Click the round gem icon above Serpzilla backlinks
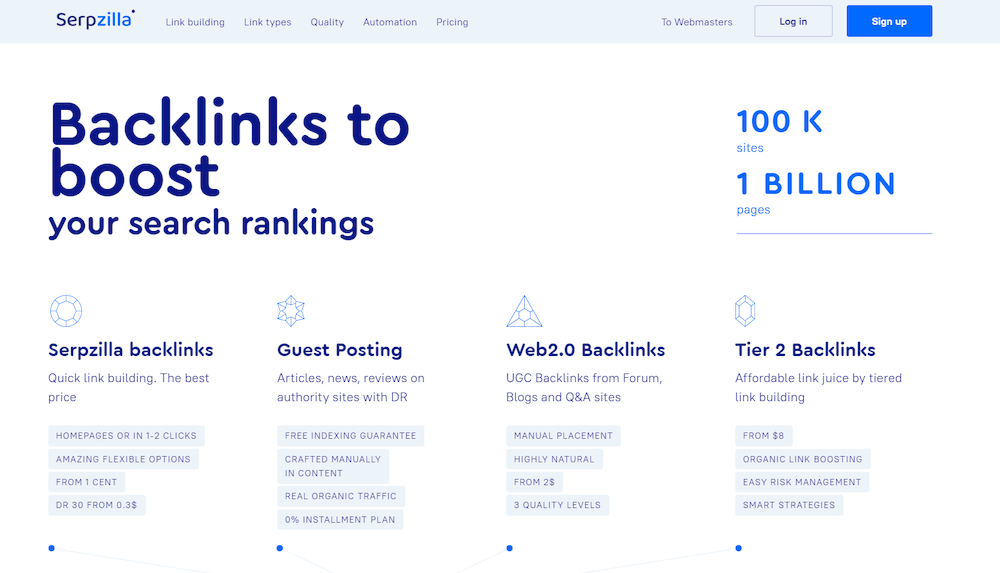 tap(66, 311)
